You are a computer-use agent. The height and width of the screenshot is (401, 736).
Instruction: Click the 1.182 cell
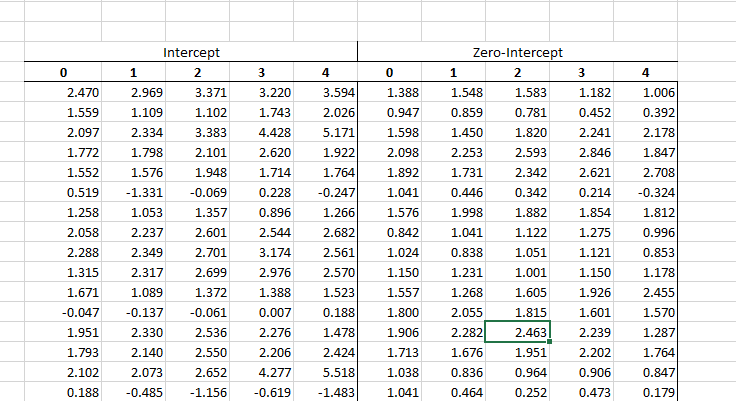[x=582, y=92]
